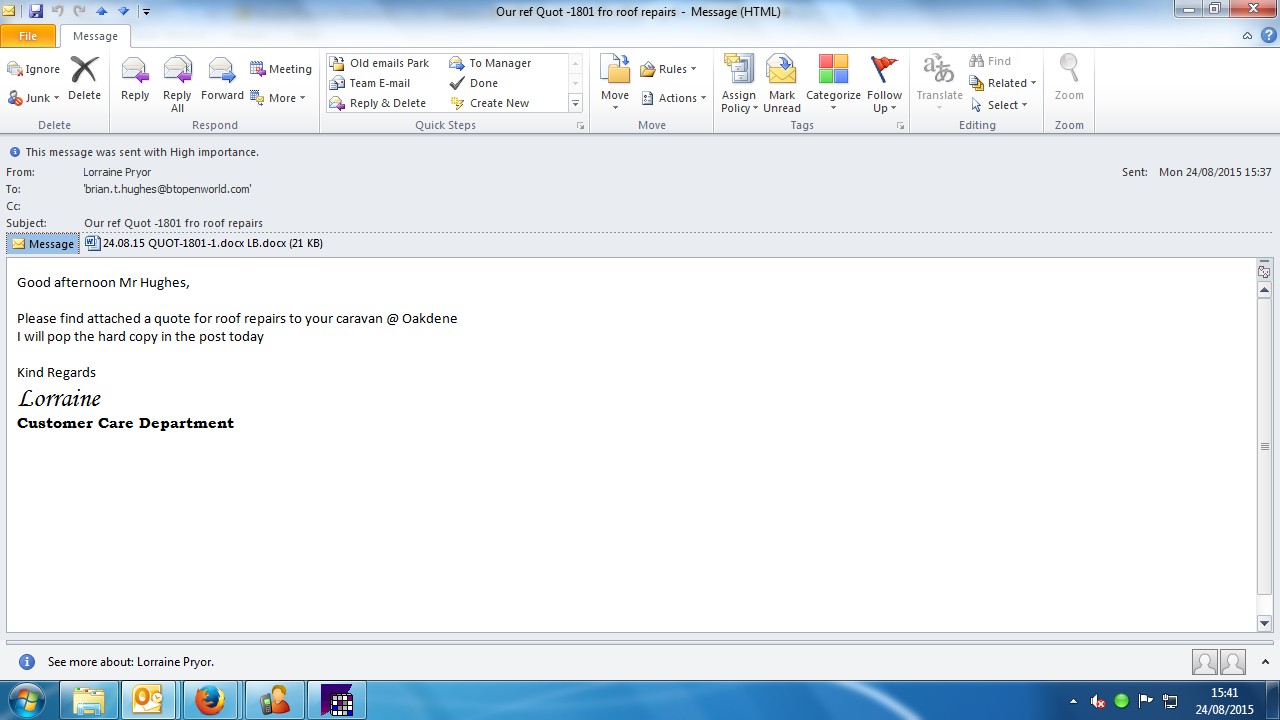
Task: Open the File tab
Action: click(28, 36)
